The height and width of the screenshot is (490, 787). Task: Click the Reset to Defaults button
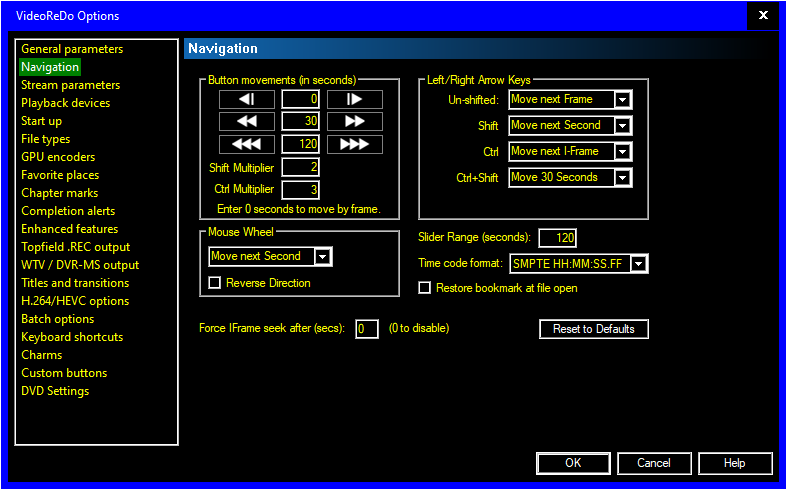pyautogui.click(x=594, y=329)
